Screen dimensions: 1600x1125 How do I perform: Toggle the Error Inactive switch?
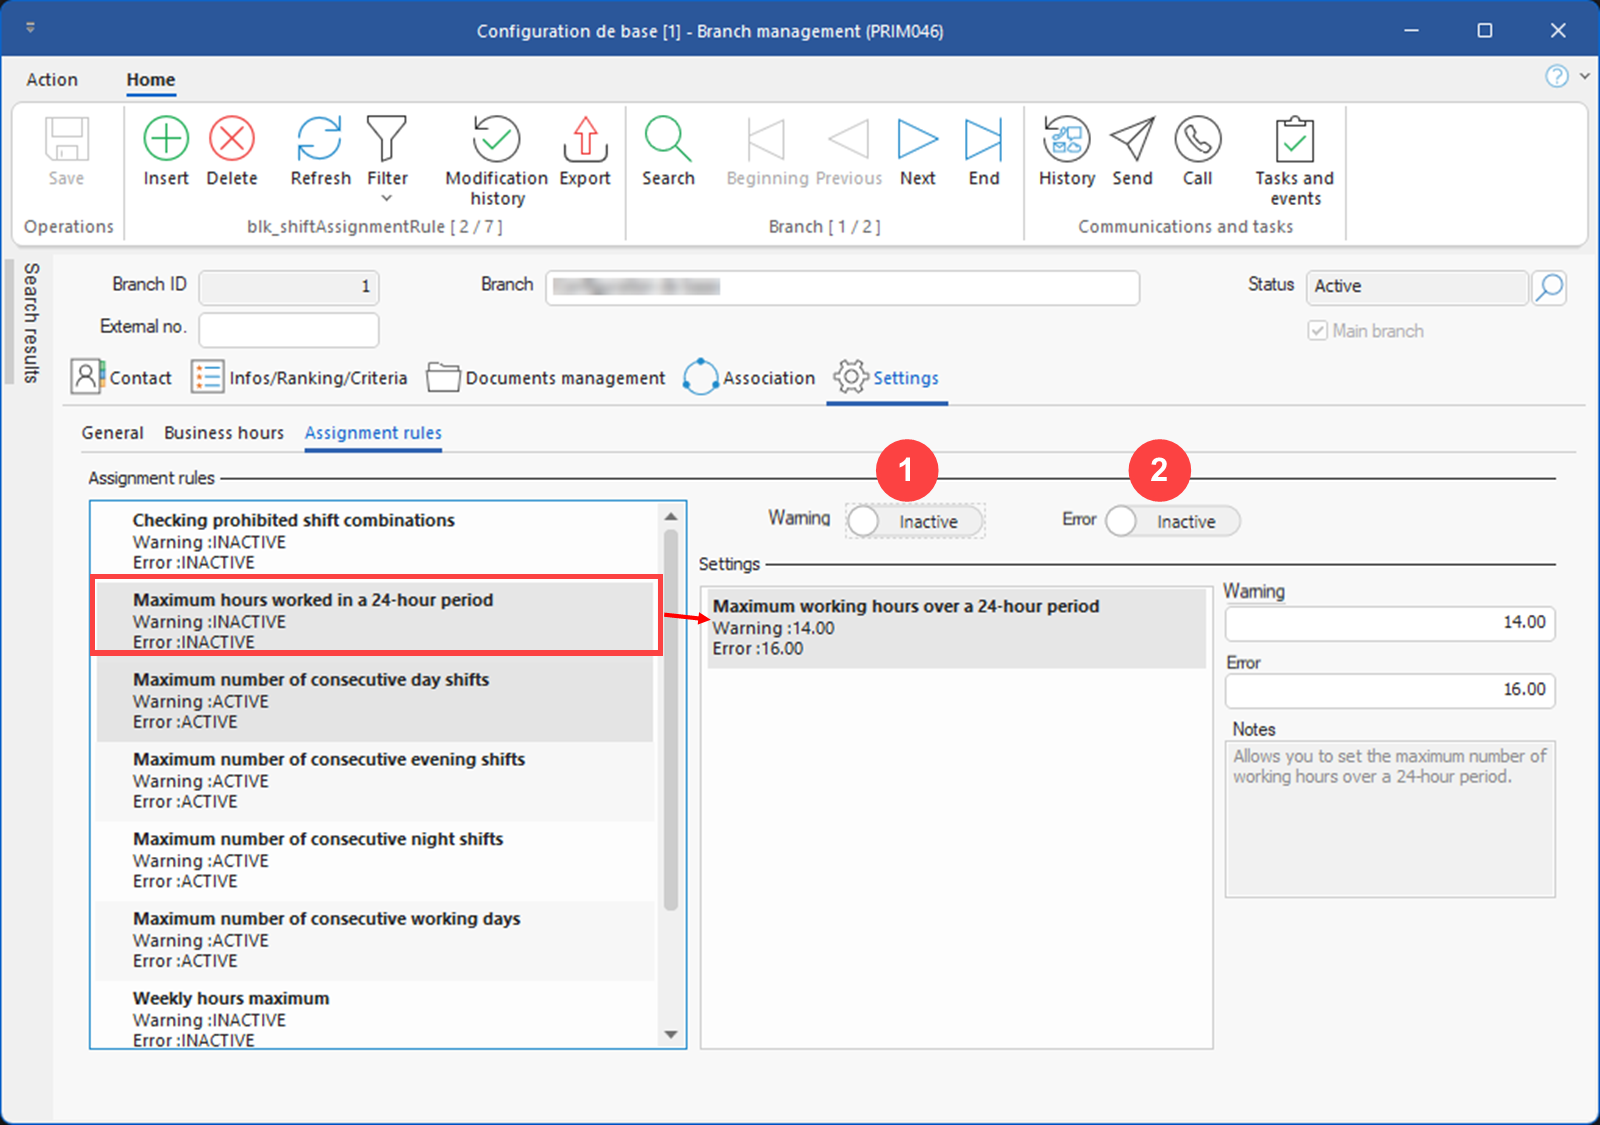(1172, 521)
